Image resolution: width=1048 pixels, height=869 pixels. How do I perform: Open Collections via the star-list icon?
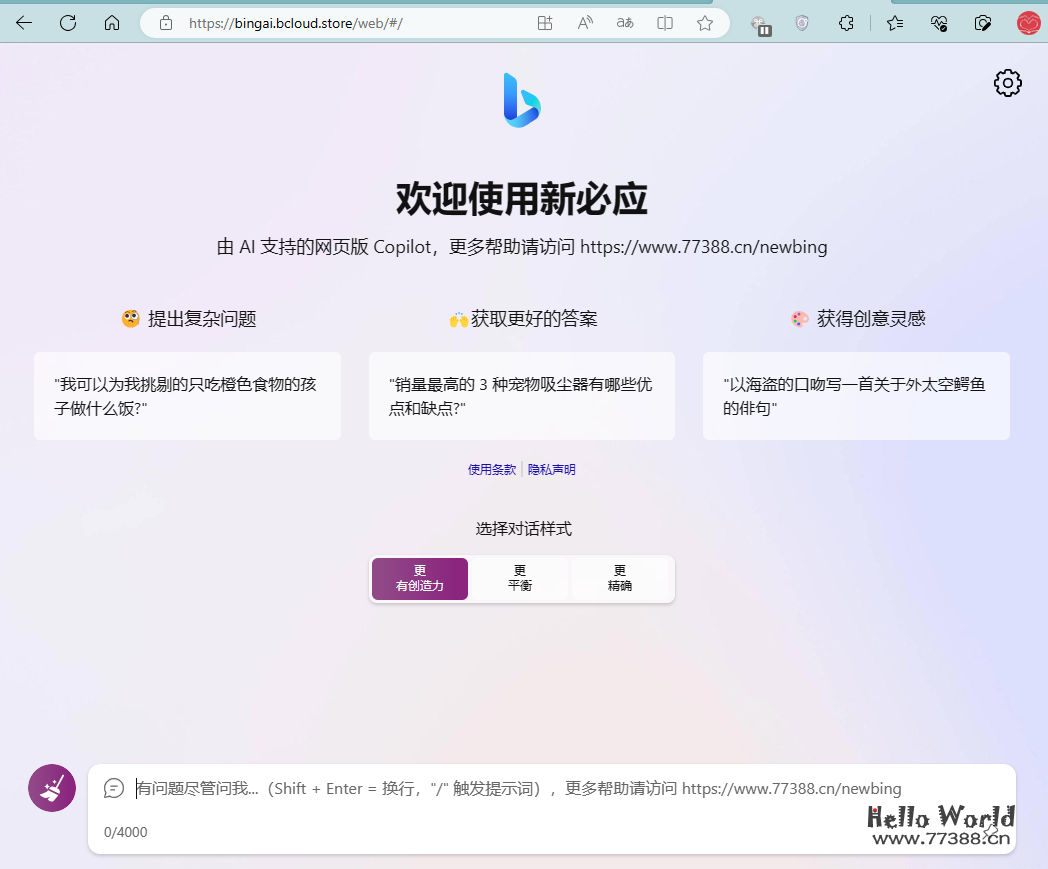point(895,24)
